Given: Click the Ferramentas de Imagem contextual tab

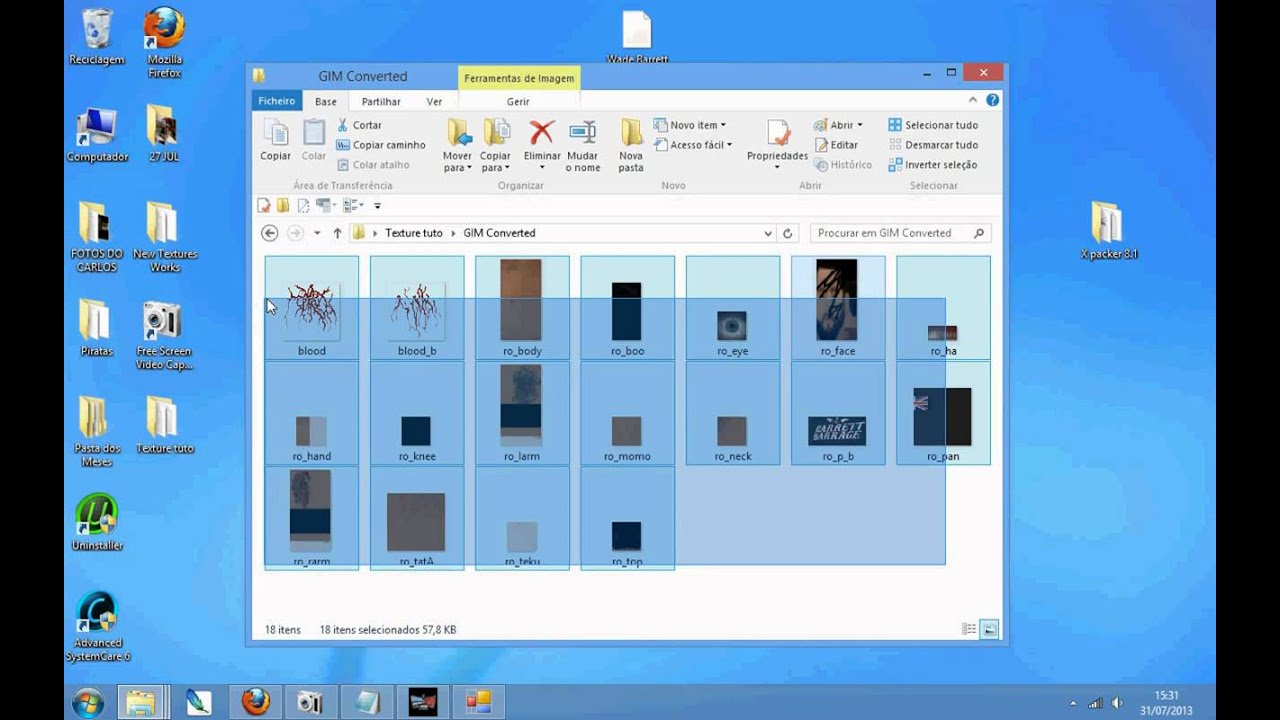Looking at the screenshot, I should (519, 78).
